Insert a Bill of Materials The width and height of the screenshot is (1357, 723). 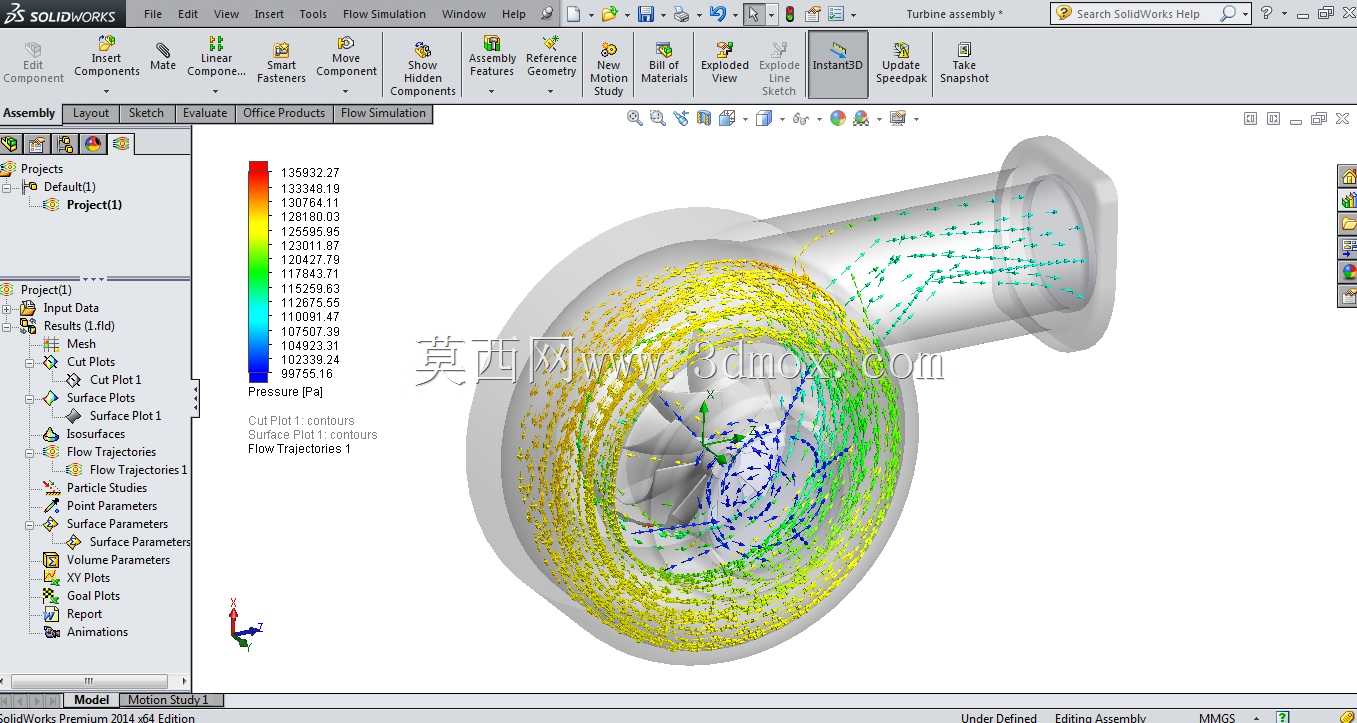point(664,63)
